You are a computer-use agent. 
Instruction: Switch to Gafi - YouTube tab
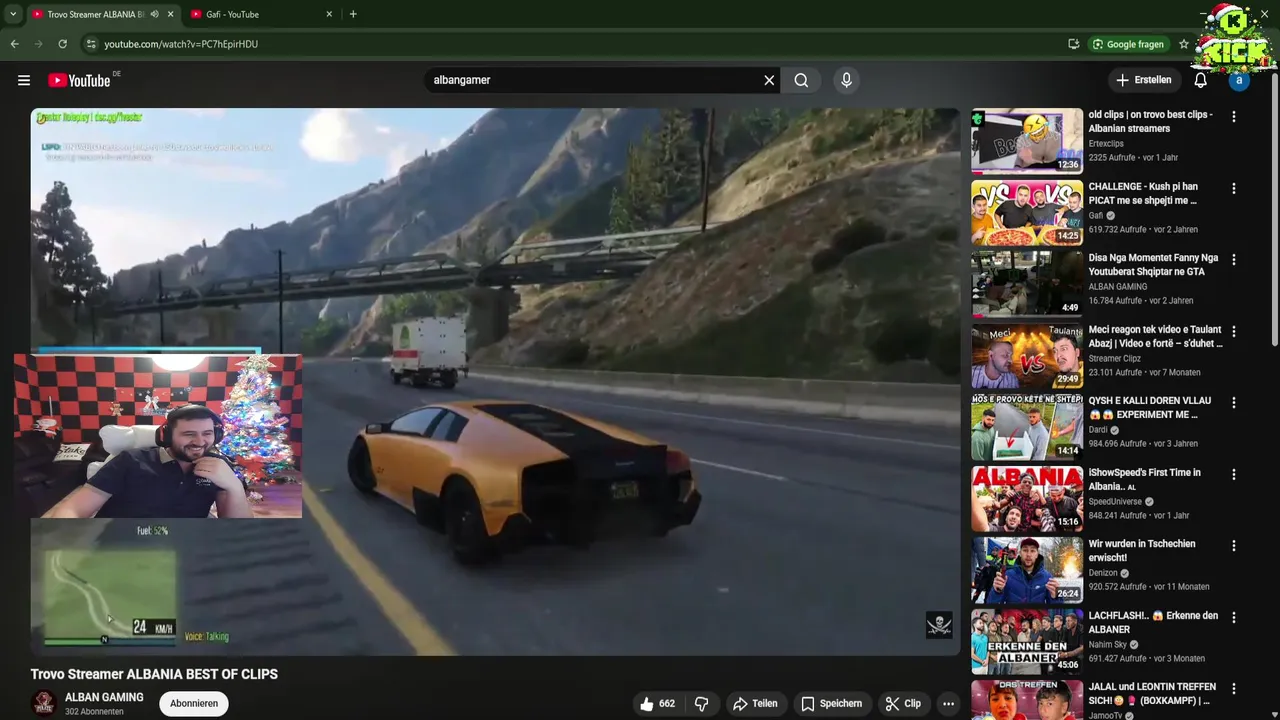click(x=256, y=14)
